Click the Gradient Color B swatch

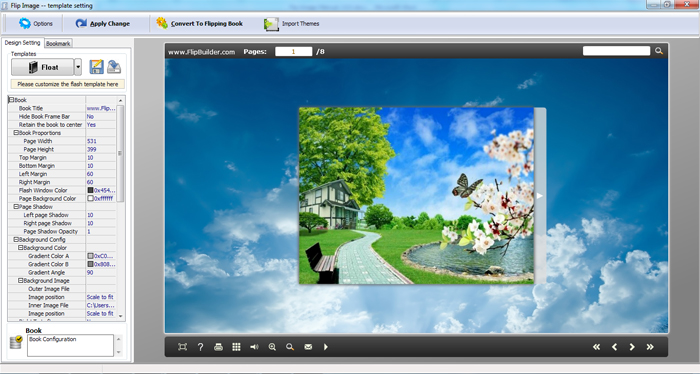tap(90, 264)
